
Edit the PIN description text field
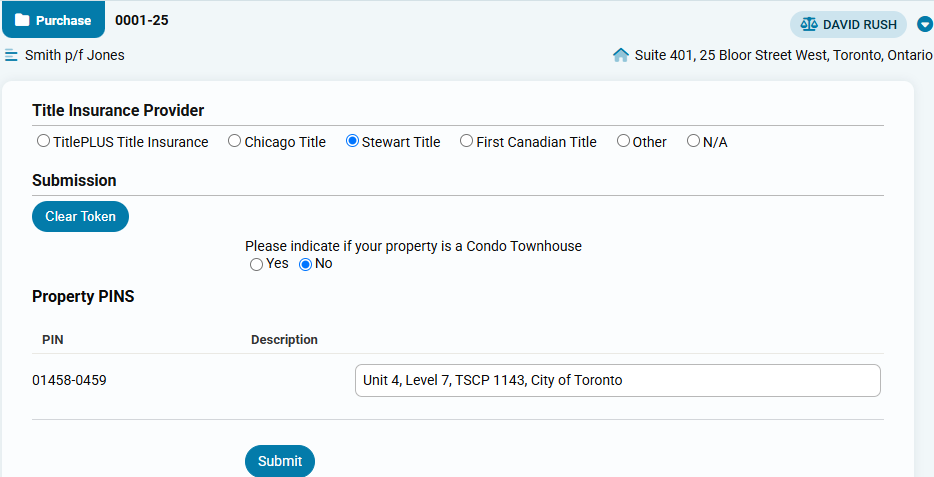tap(618, 381)
